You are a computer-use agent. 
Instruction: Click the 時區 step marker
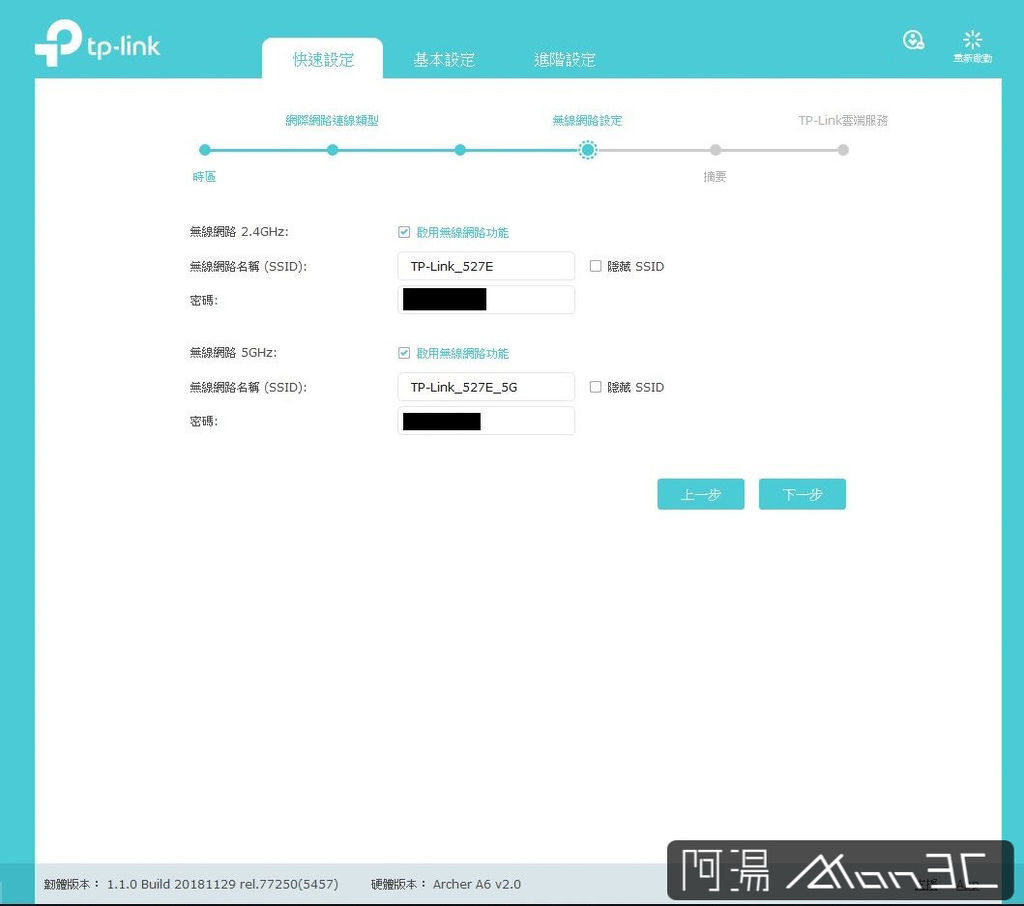pos(204,150)
